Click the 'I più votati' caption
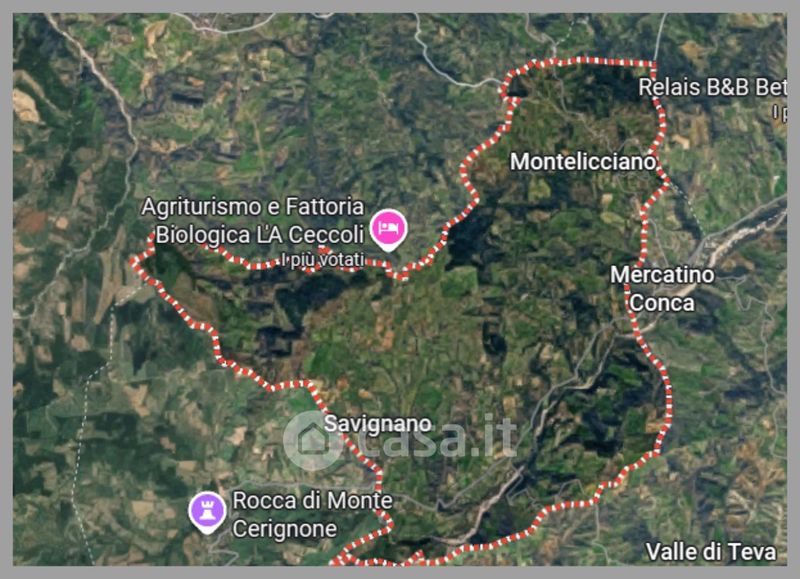 coord(322,260)
